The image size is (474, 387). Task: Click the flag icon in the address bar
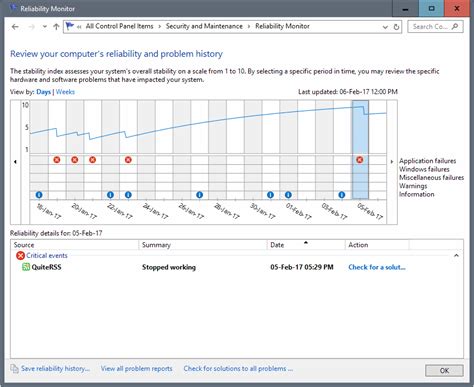(x=70, y=26)
